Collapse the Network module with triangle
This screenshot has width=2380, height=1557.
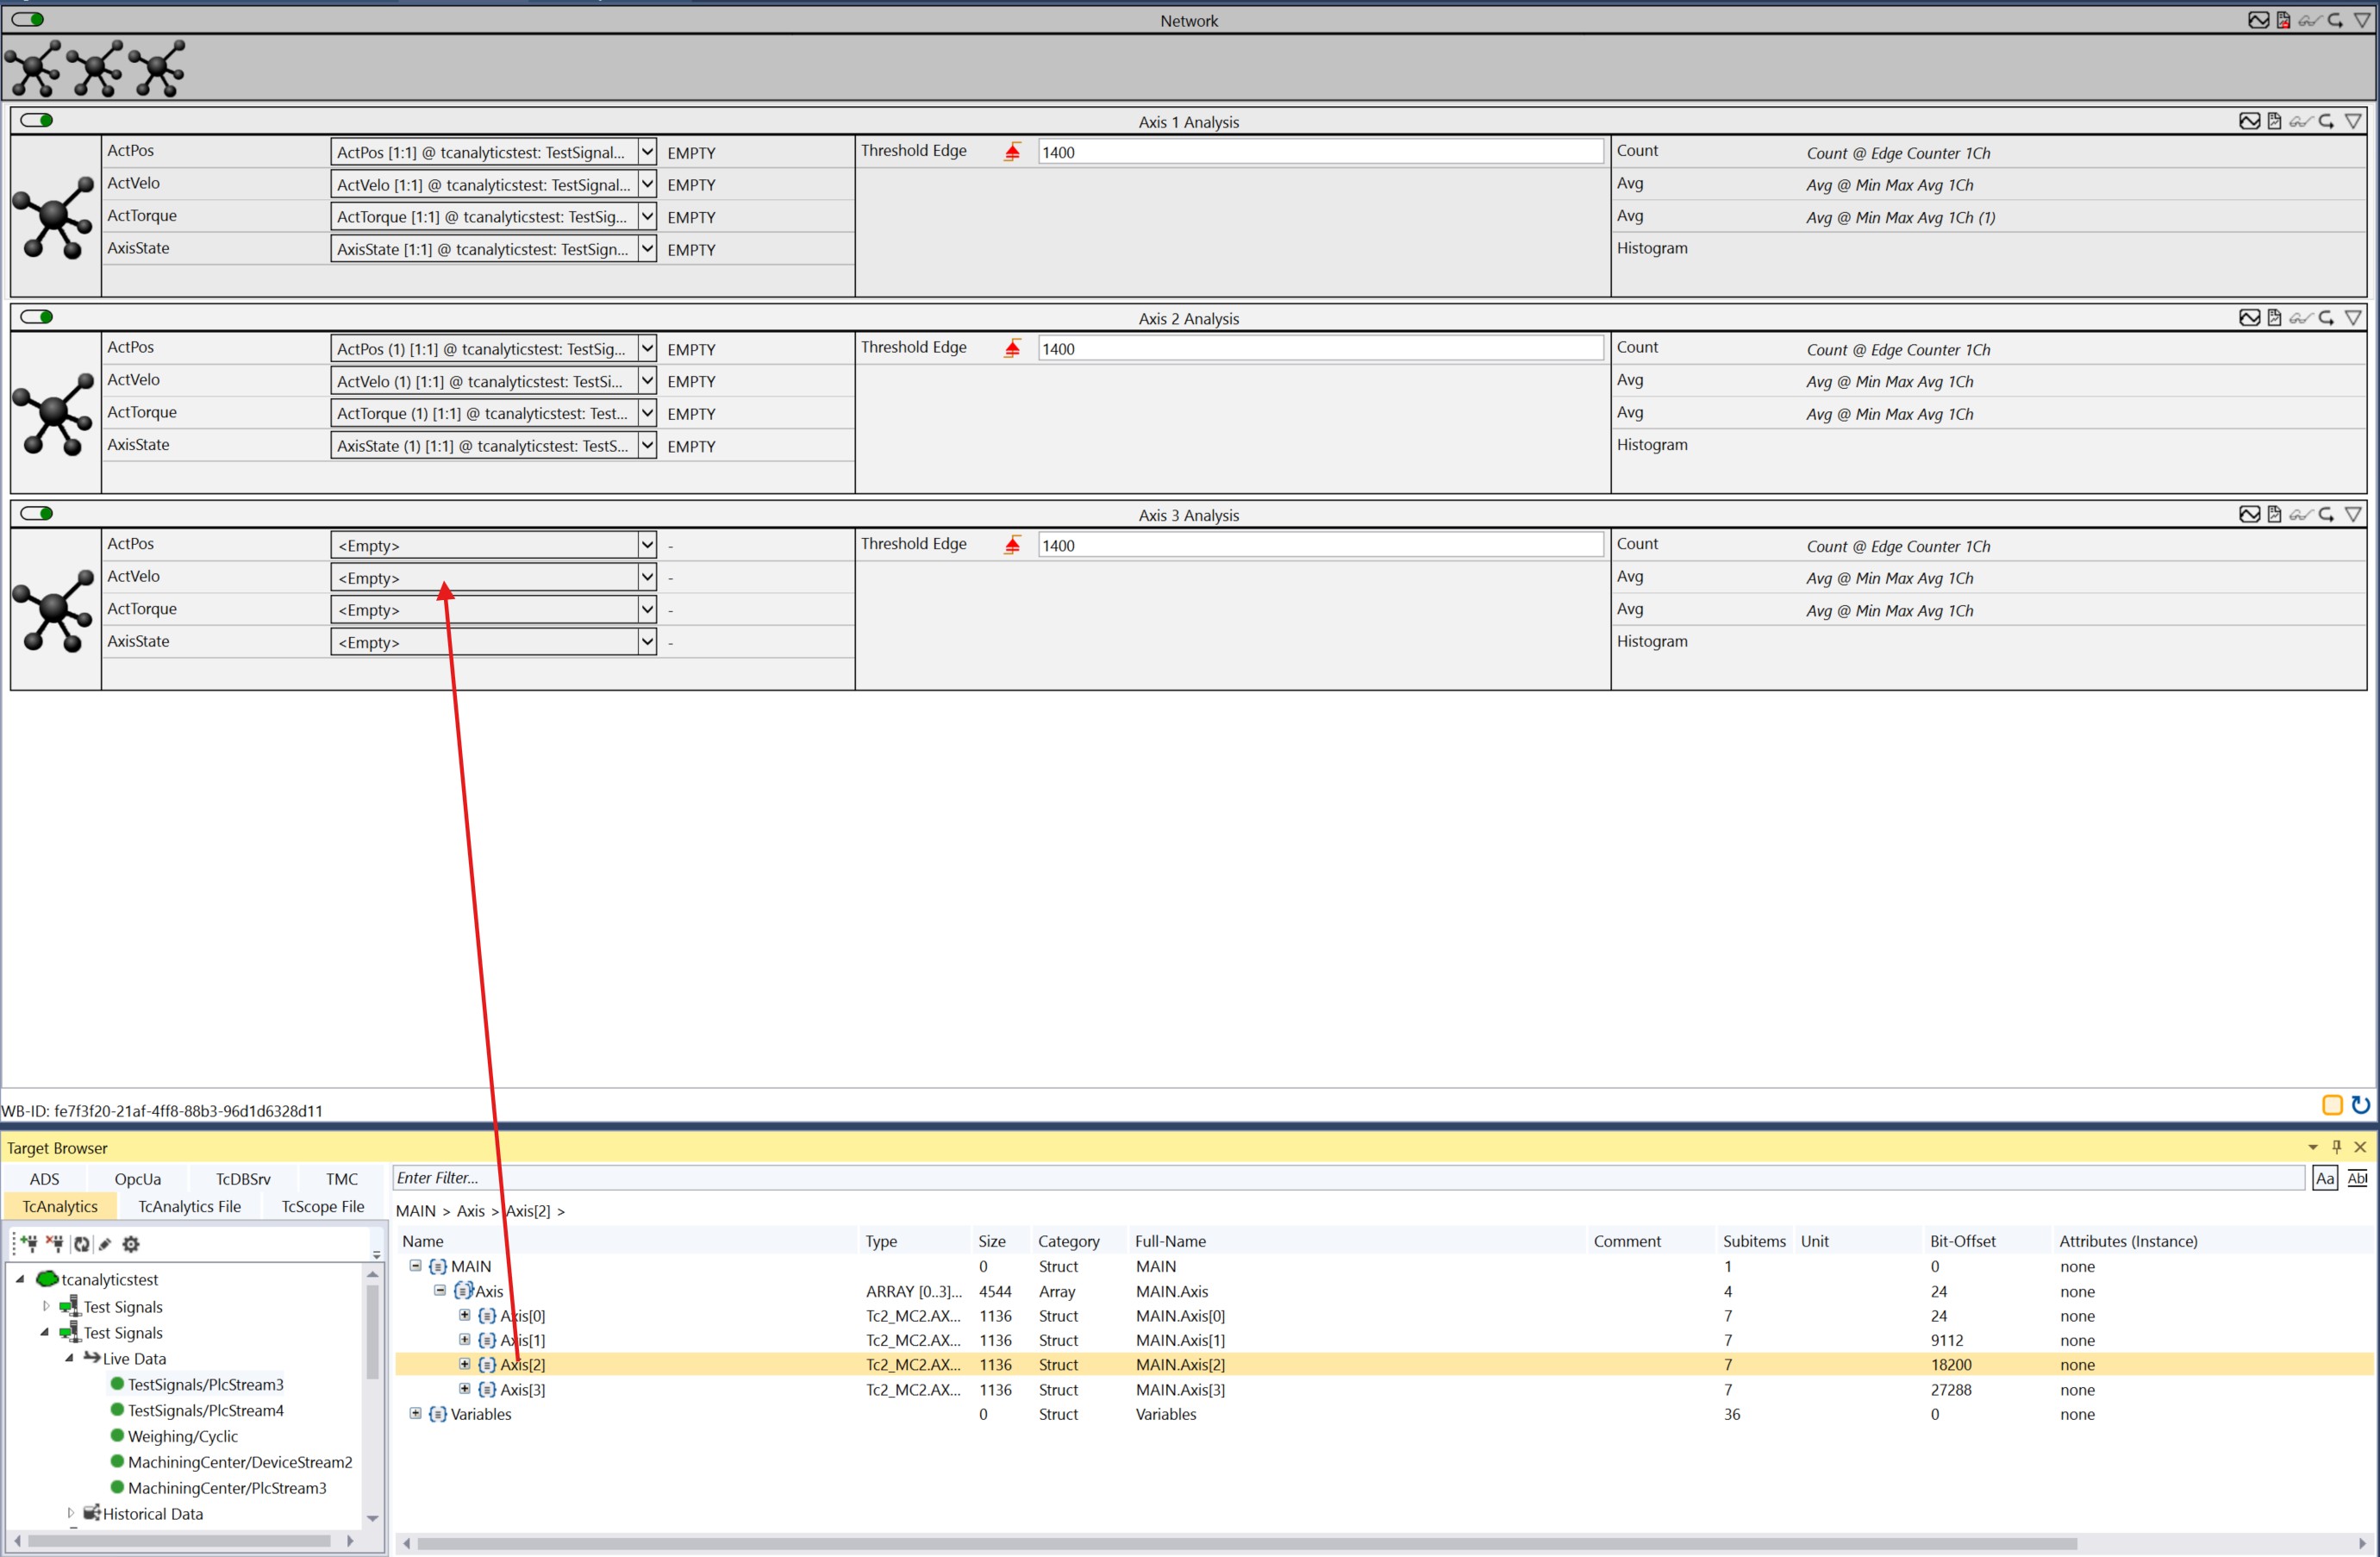[x=2362, y=20]
